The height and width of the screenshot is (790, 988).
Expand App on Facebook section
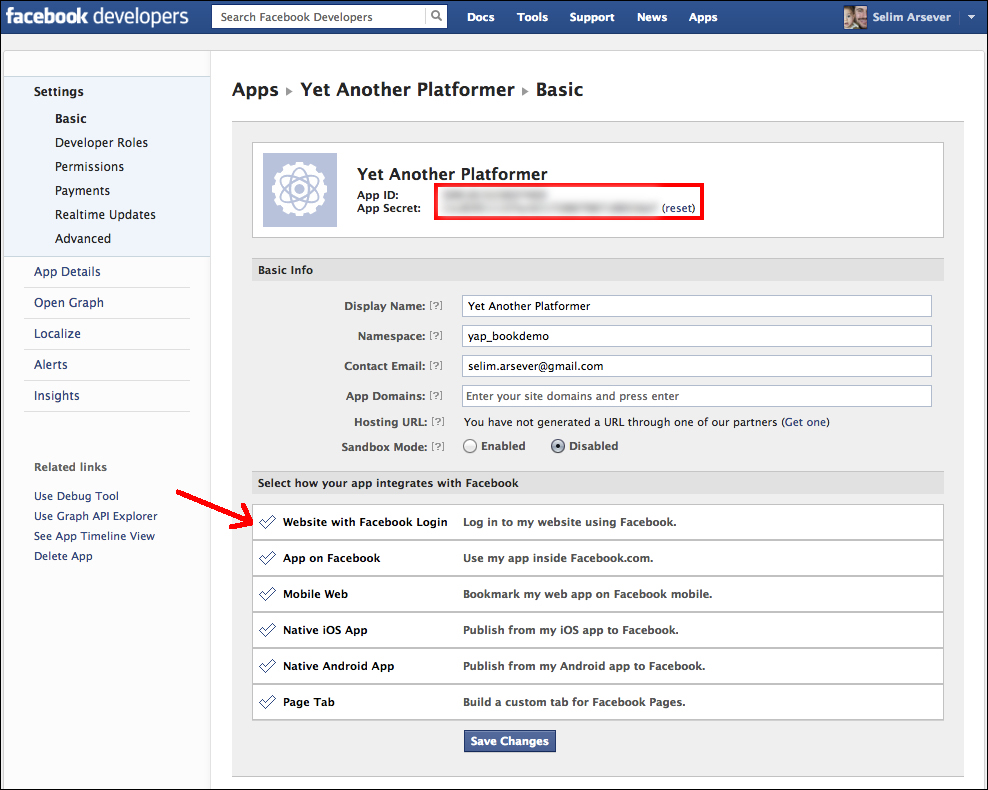click(597, 558)
